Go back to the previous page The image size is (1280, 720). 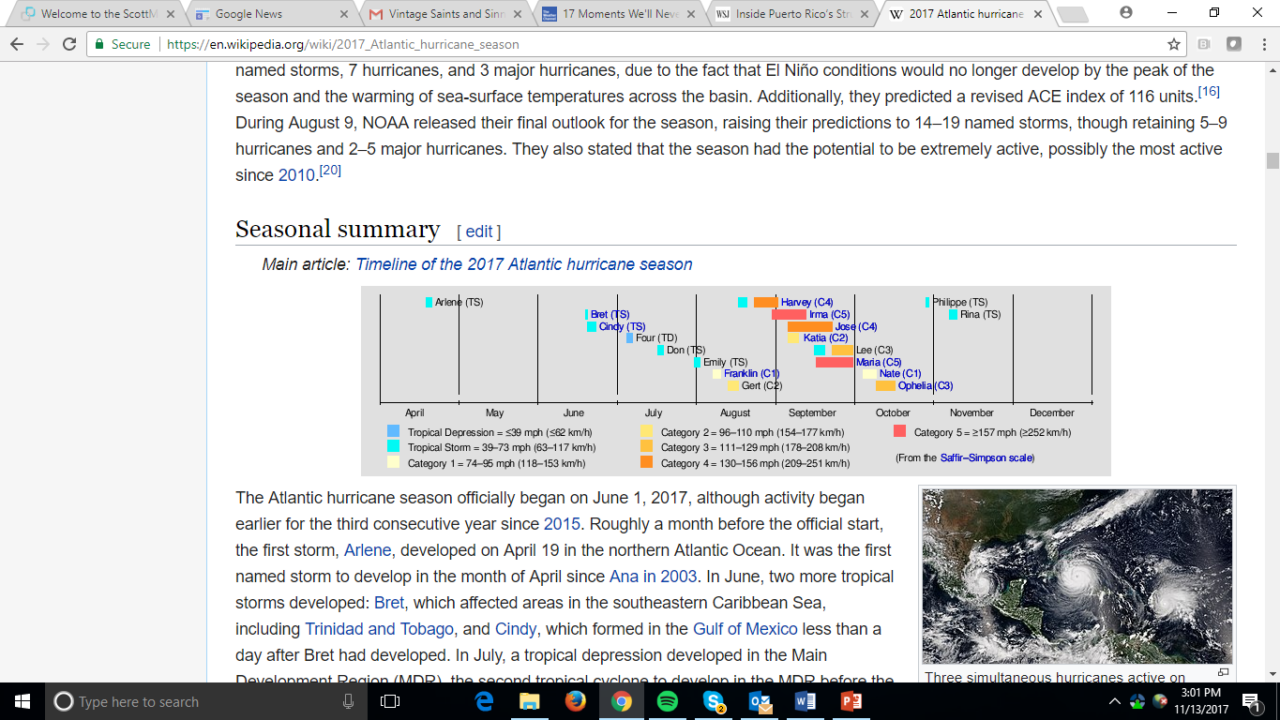(x=17, y=44)
